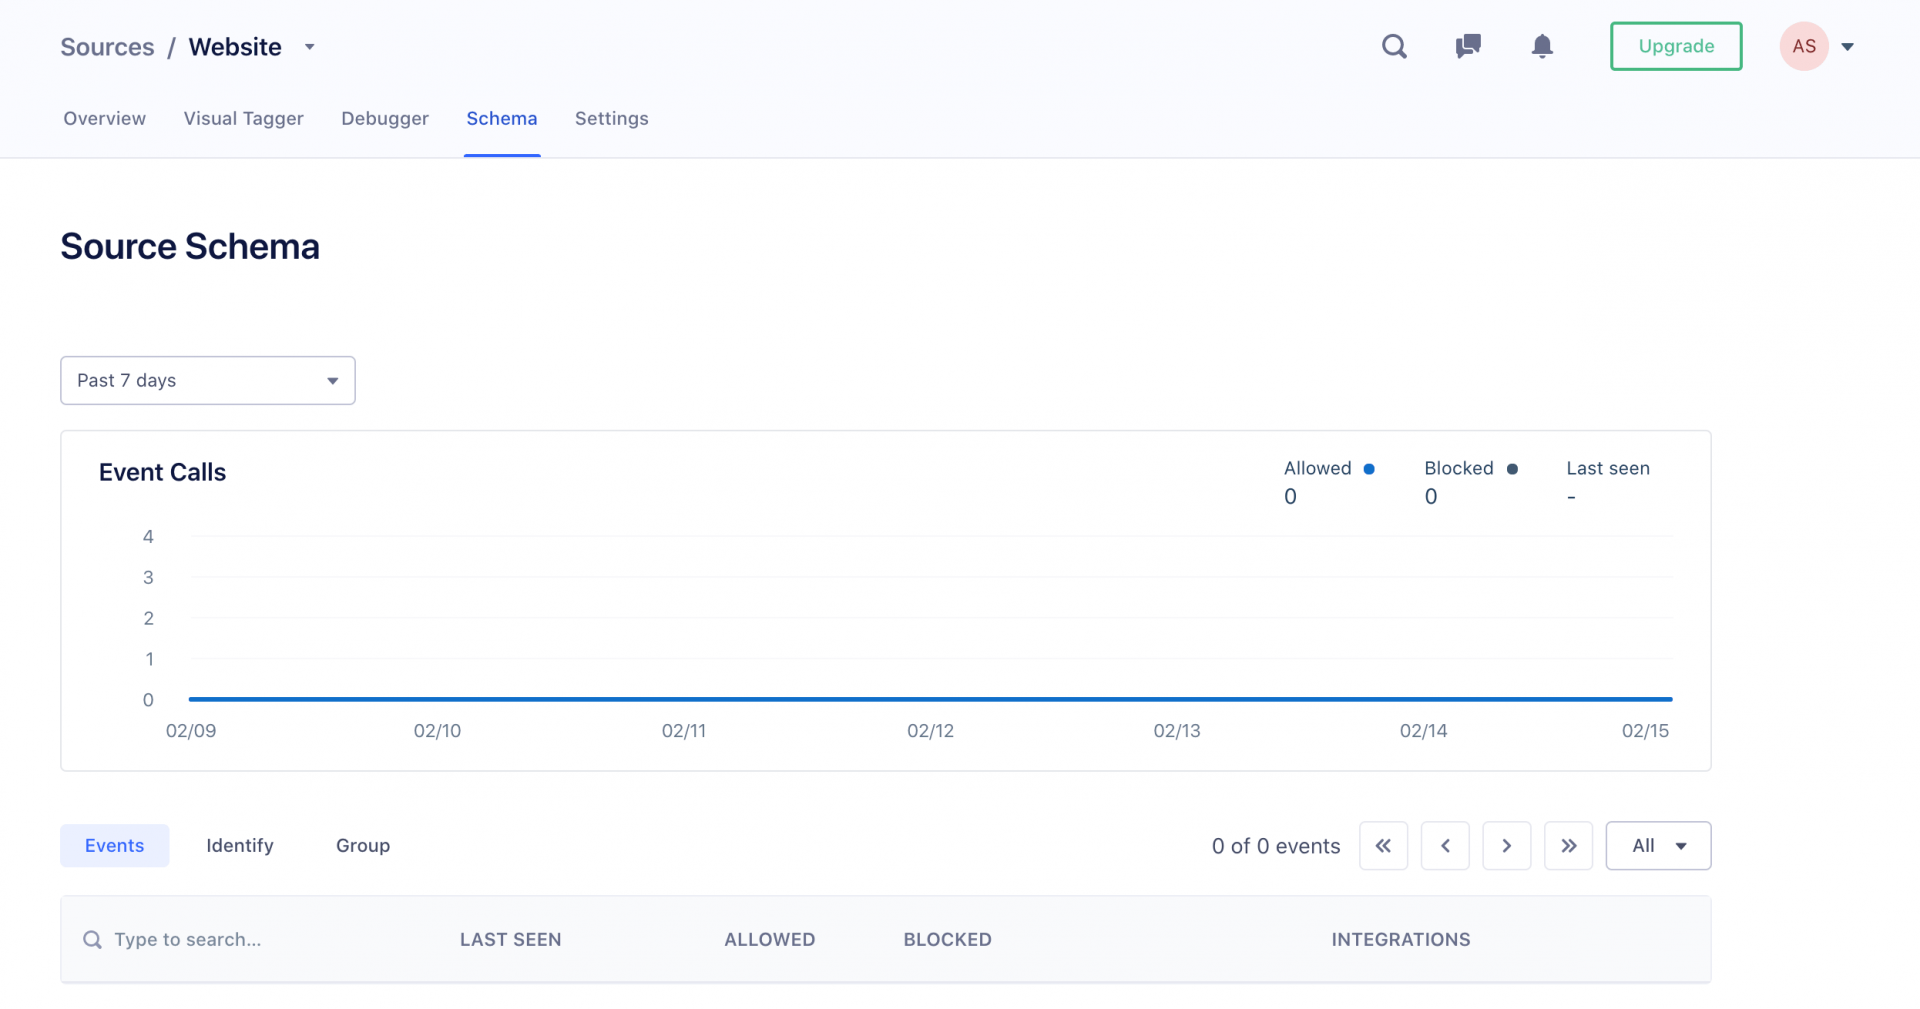The height and width of the screenshot is (1009, 1920).
Task: Advance to next page with the right chevron
Action: click(1507, 845)
